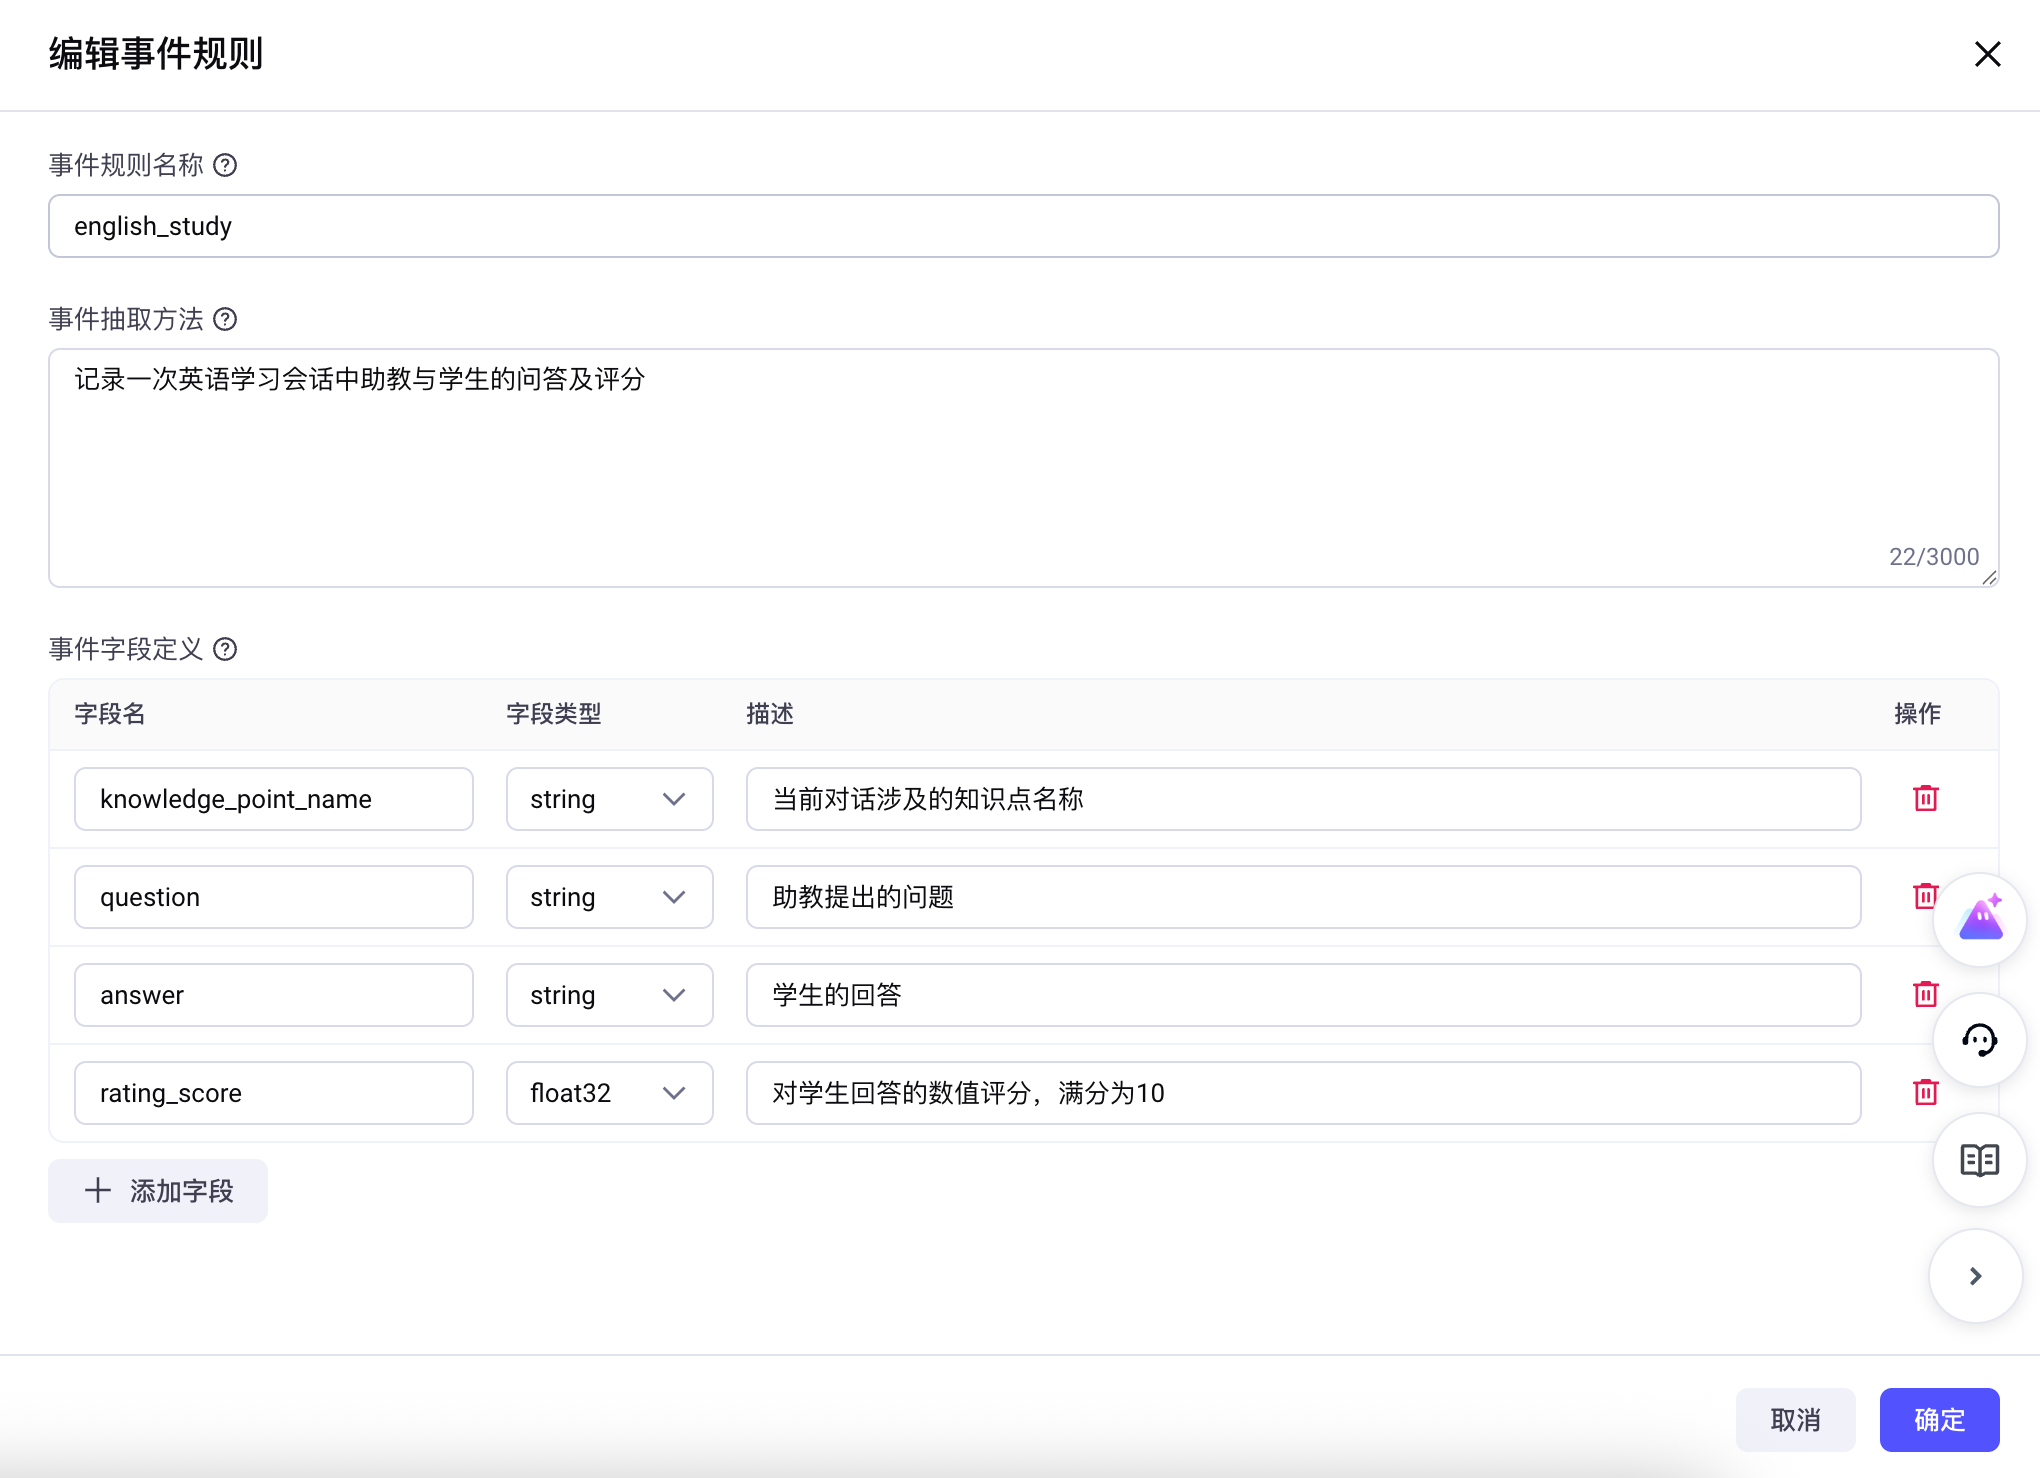Open the AI assistant floating icon
The image size is (2040, 1478).
tap(1980, 920)
